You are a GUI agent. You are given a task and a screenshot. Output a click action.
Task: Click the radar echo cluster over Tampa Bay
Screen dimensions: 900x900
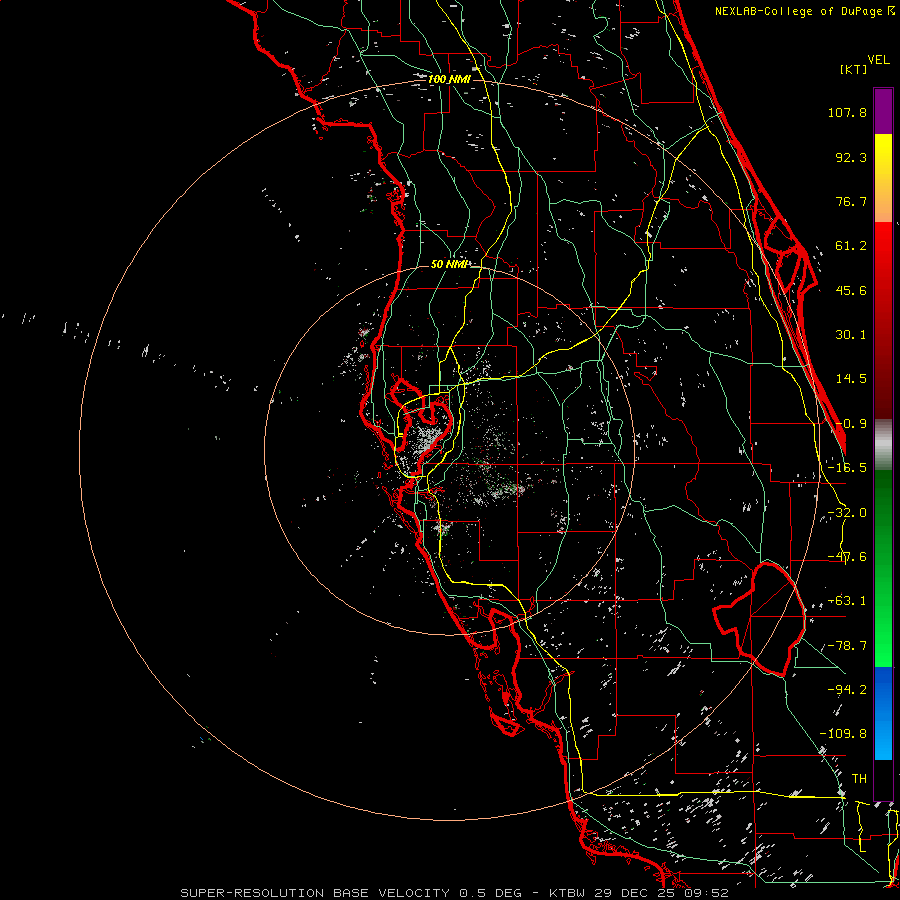(x=424, y=442)
